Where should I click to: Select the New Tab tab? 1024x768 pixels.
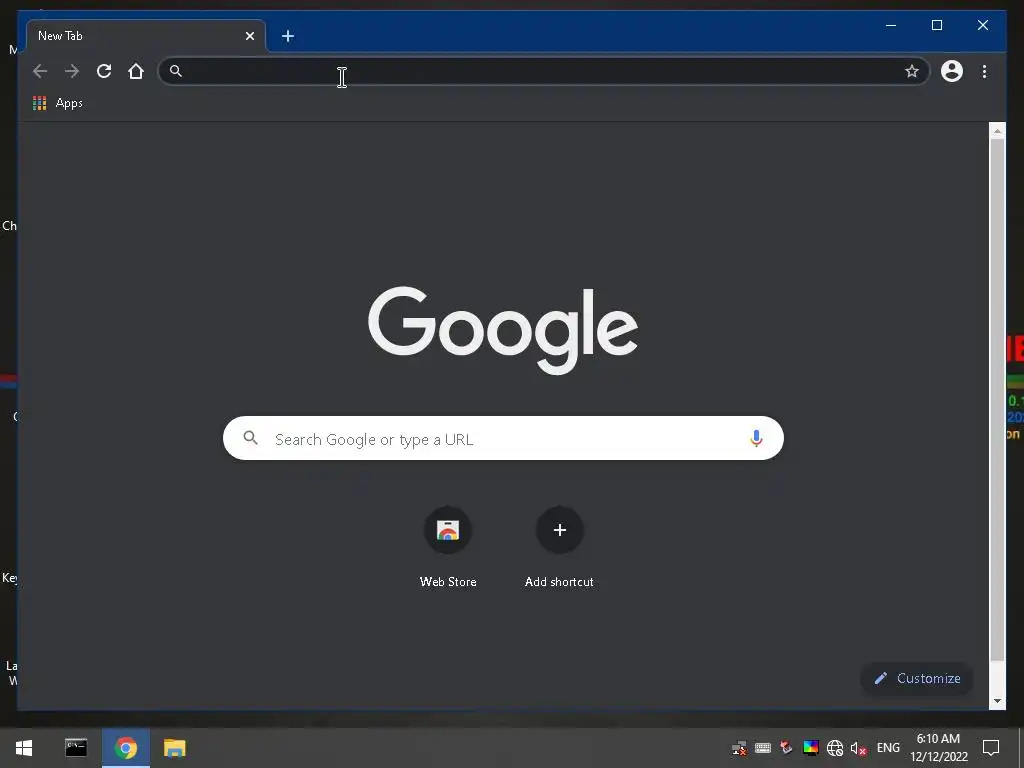click(146, 36)
